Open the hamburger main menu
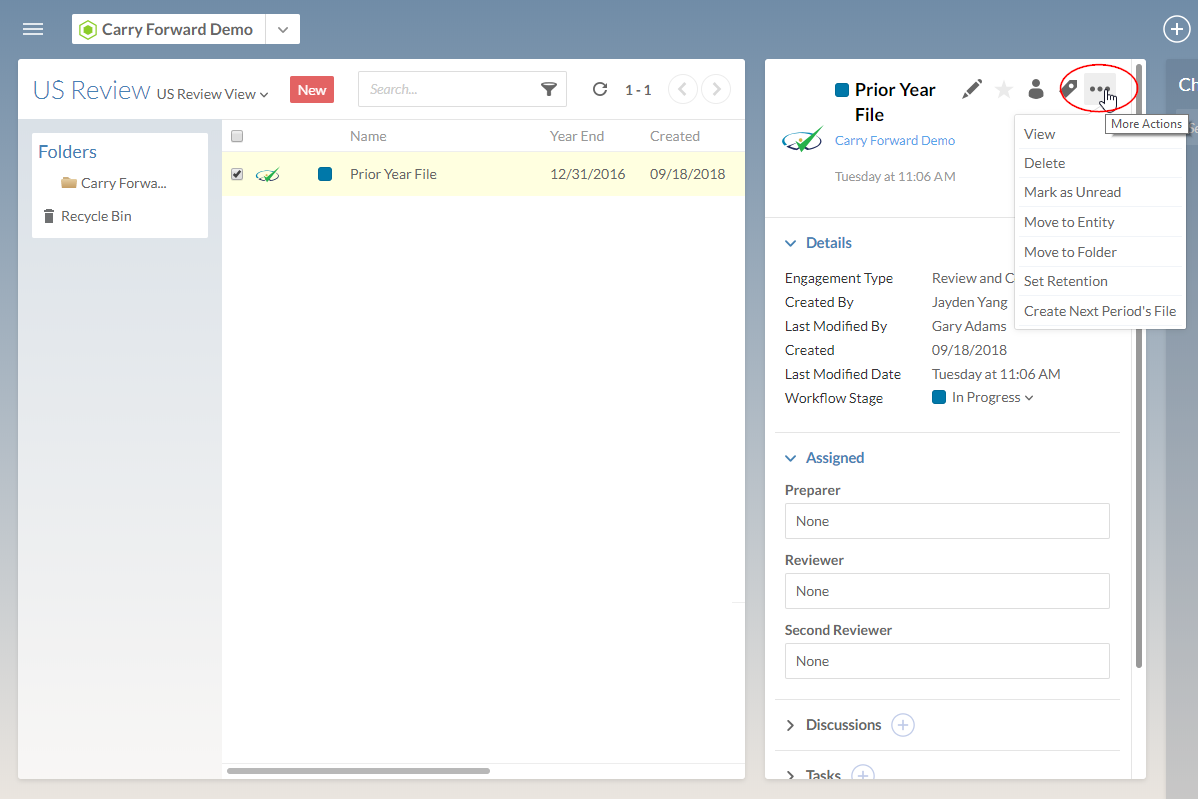 click(x=33, y=29)
